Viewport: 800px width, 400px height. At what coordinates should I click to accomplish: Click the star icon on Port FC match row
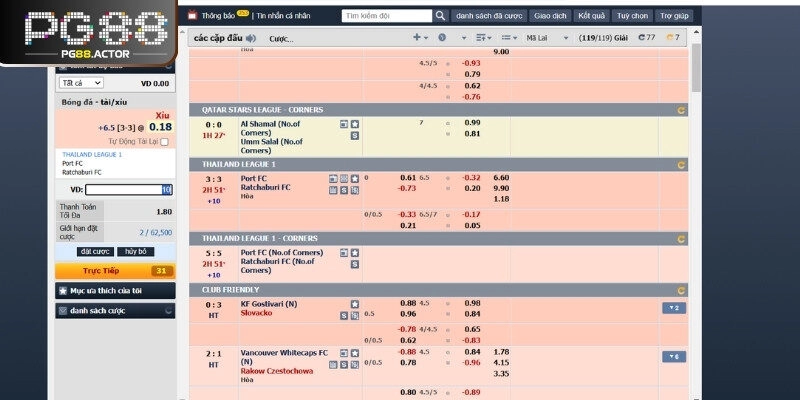coord(354,178)
